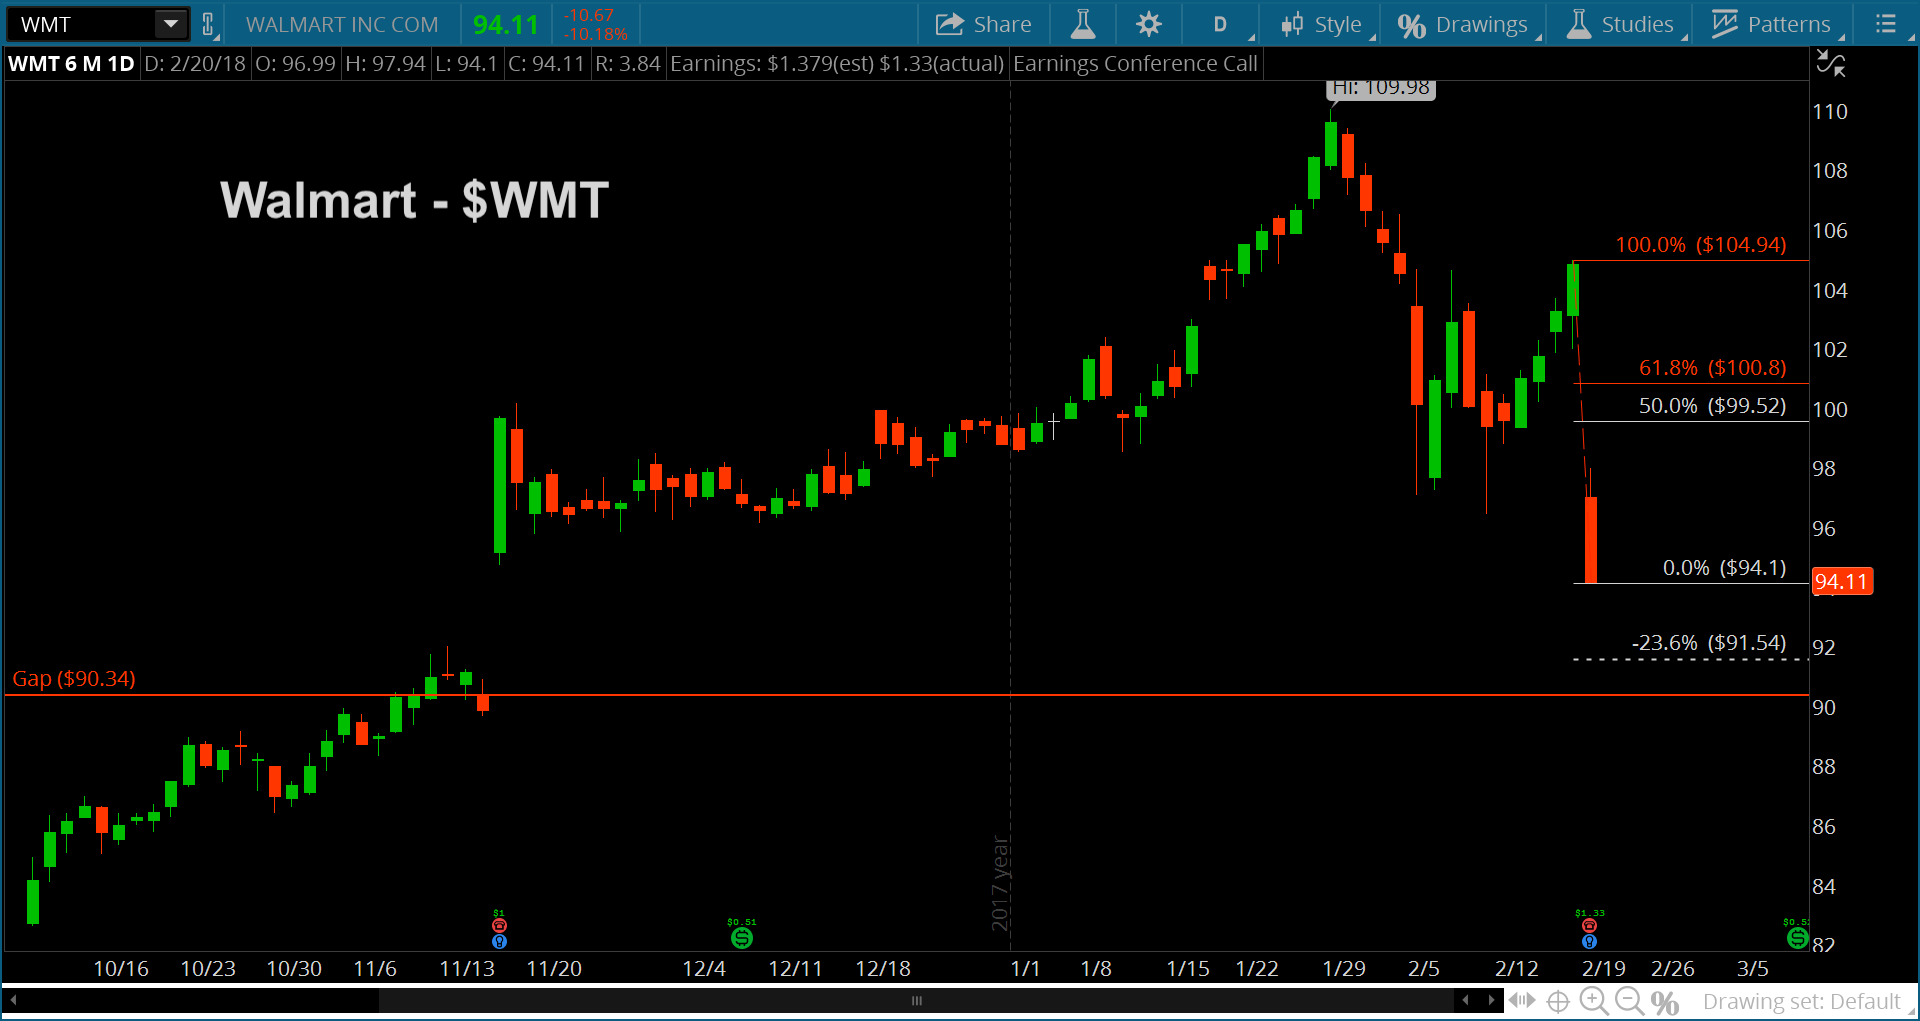Open the Drawing set: Default dropdown
This screenshot has height=1021, width=1920.
point(1808,1001)
